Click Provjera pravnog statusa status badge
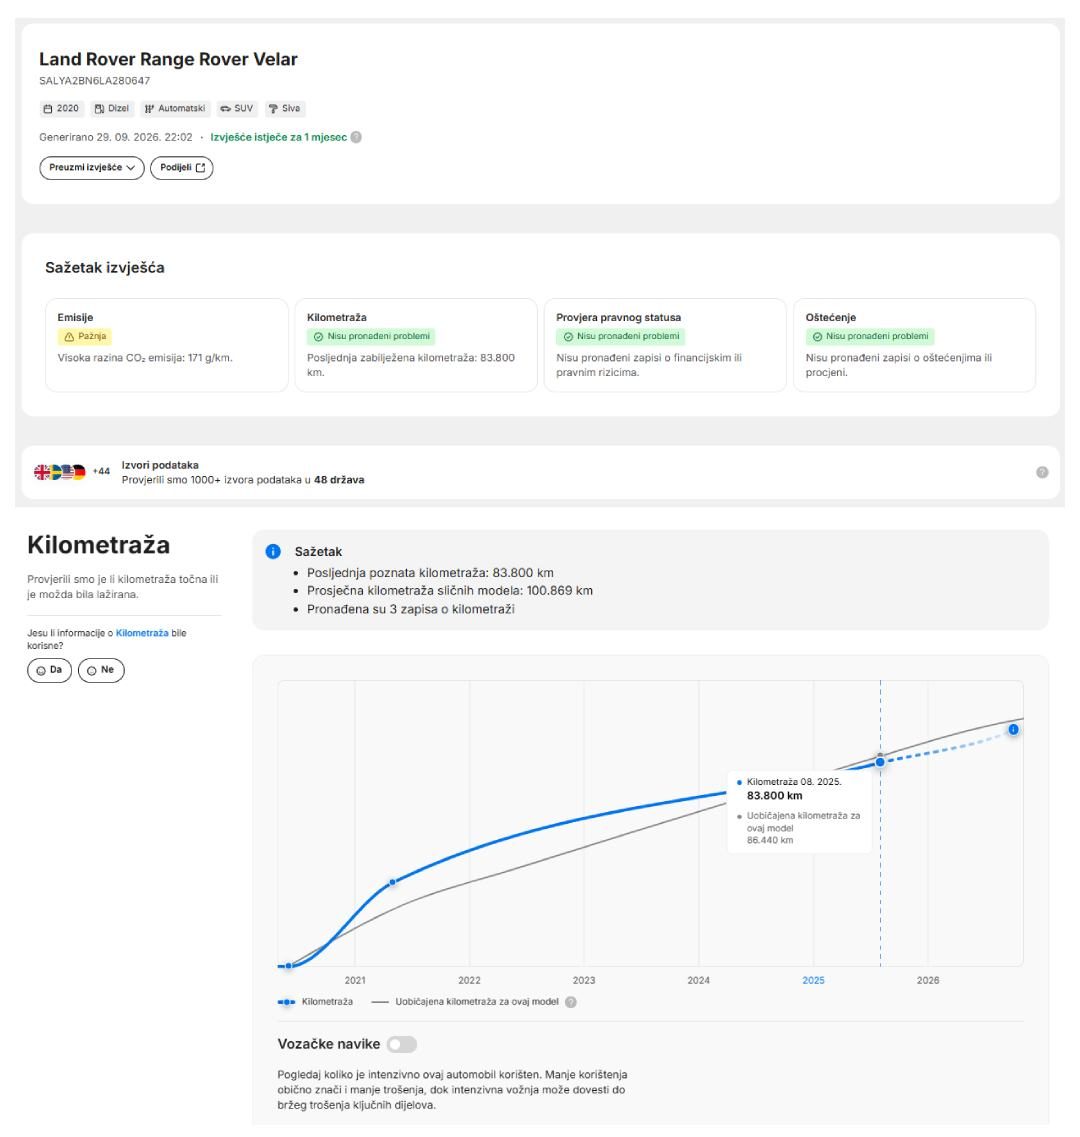This screenshot has height=1137, width=1080. [x=620, y=336]
